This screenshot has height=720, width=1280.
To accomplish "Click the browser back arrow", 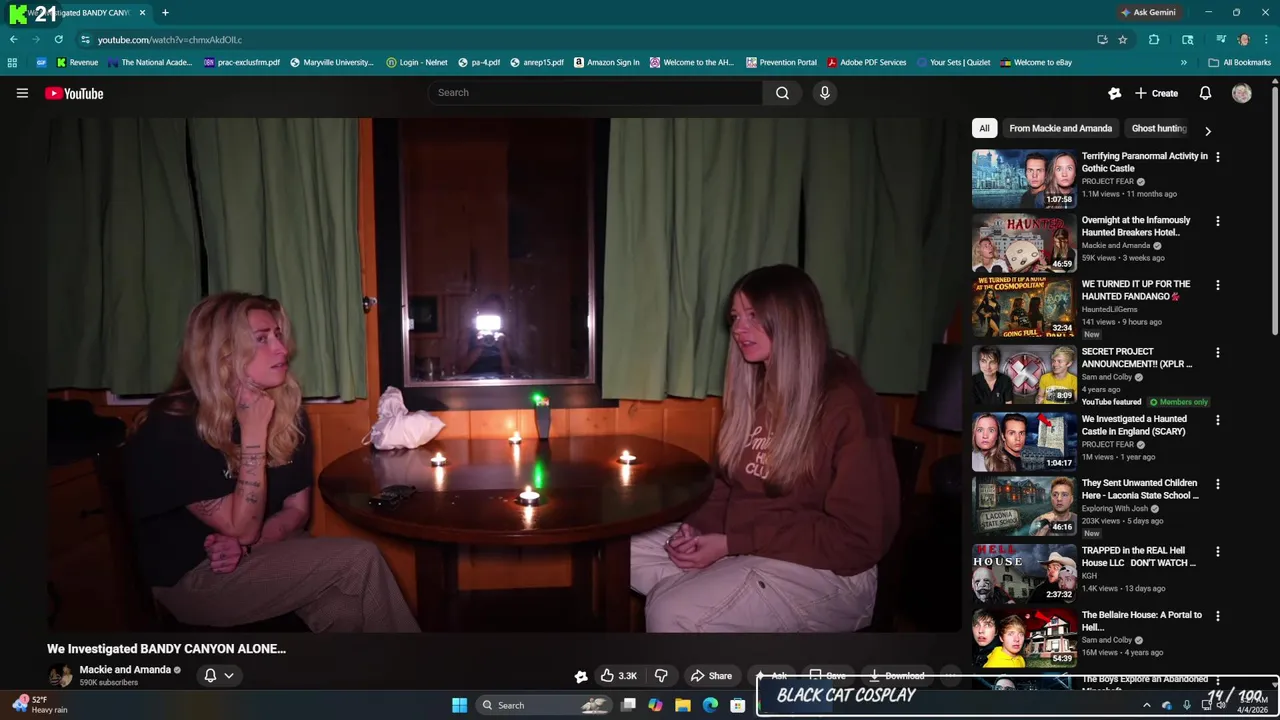I will (x=13, y=40).
